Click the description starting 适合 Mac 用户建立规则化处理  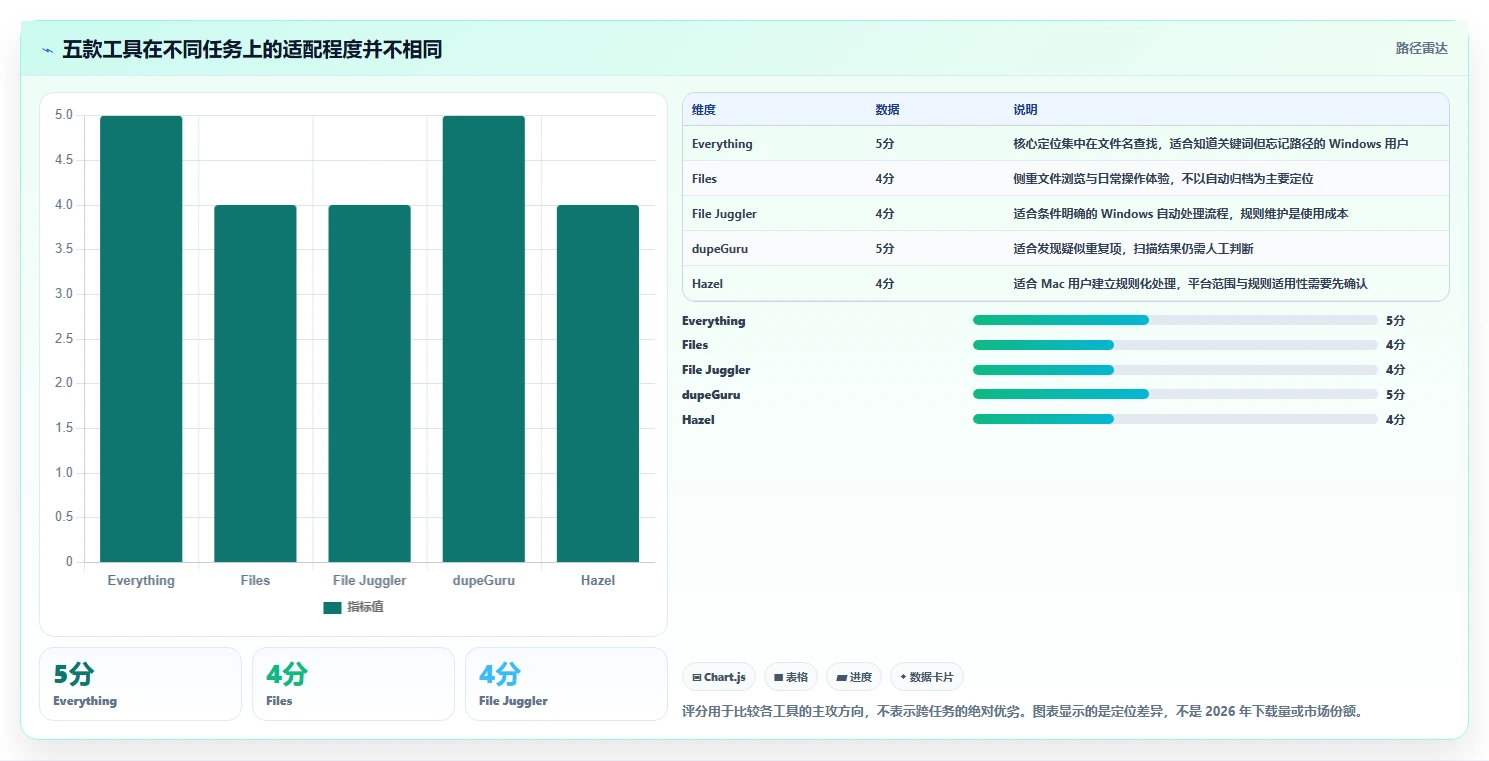(1190, 284)
